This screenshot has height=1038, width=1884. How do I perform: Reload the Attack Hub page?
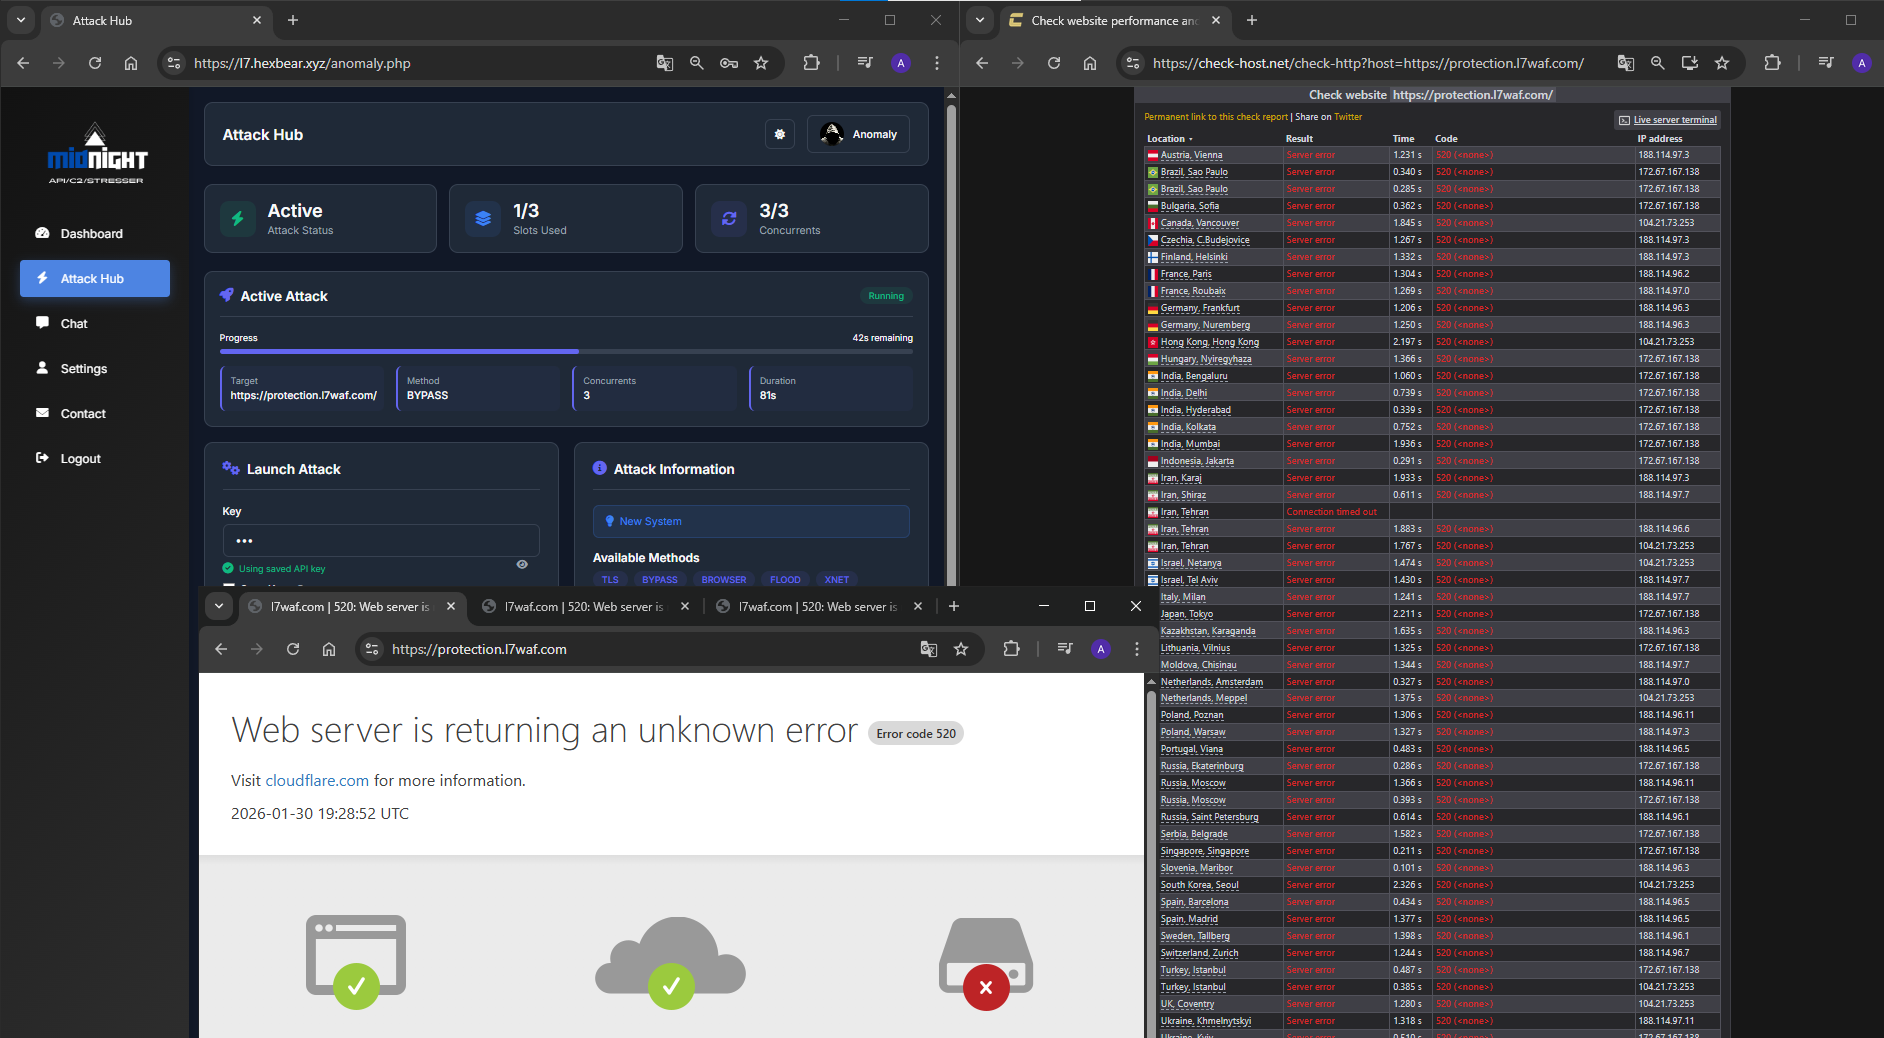click(95, 63)
